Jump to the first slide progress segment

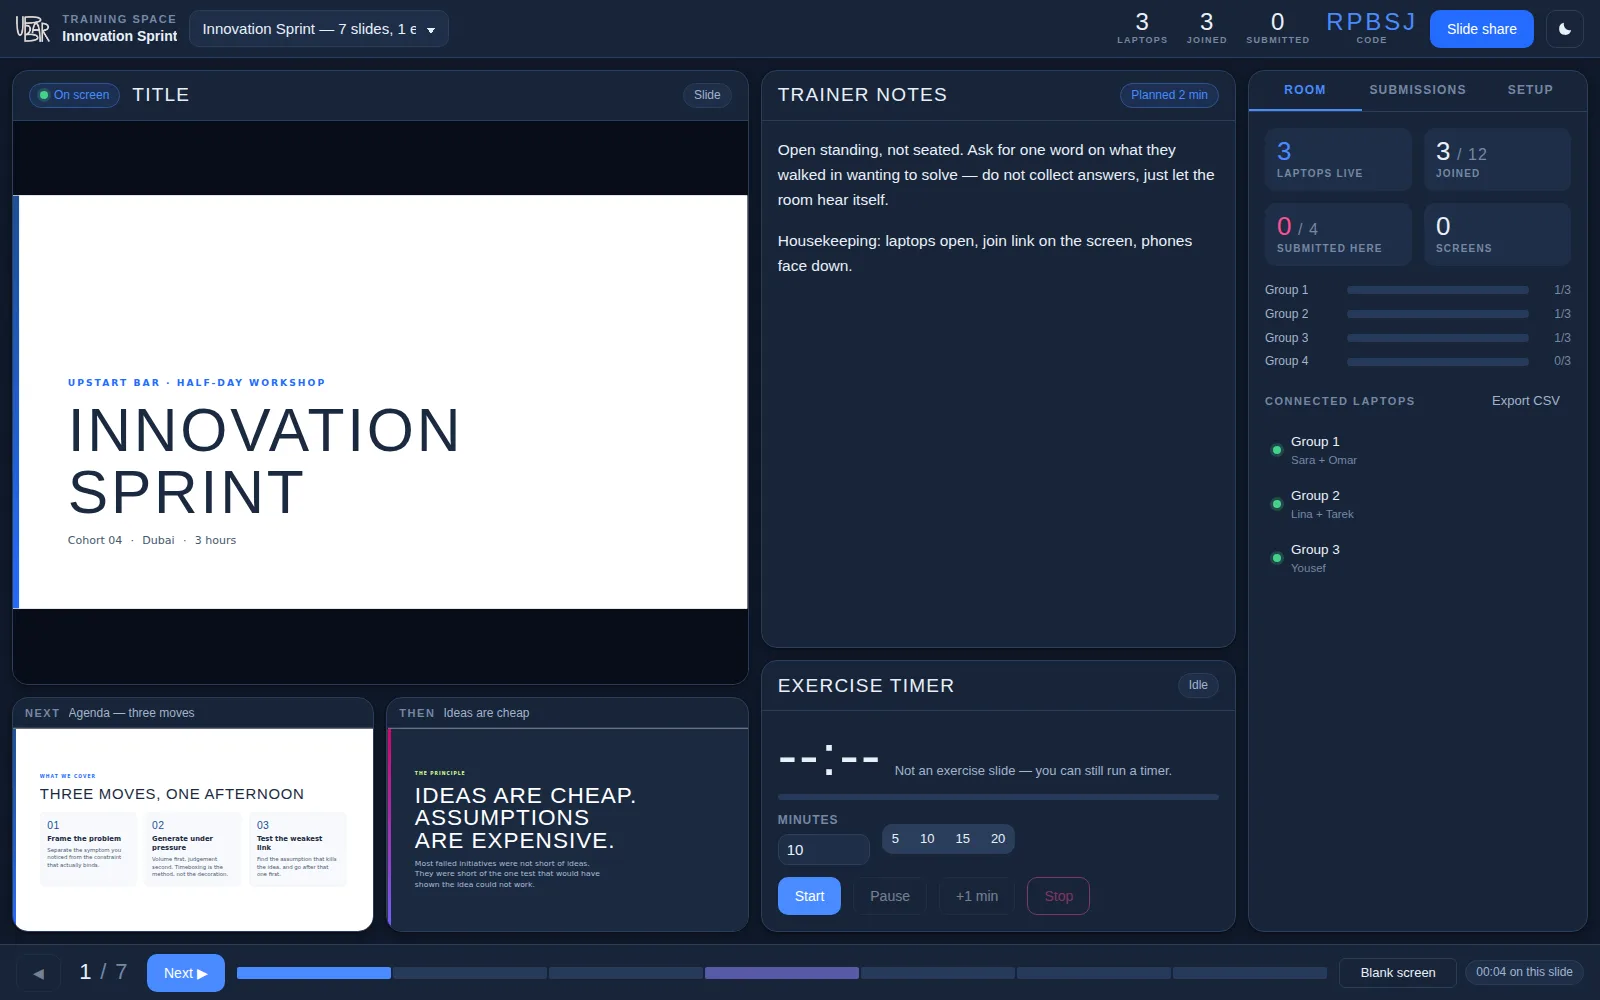pyautogui.click(x=314, y=973)
